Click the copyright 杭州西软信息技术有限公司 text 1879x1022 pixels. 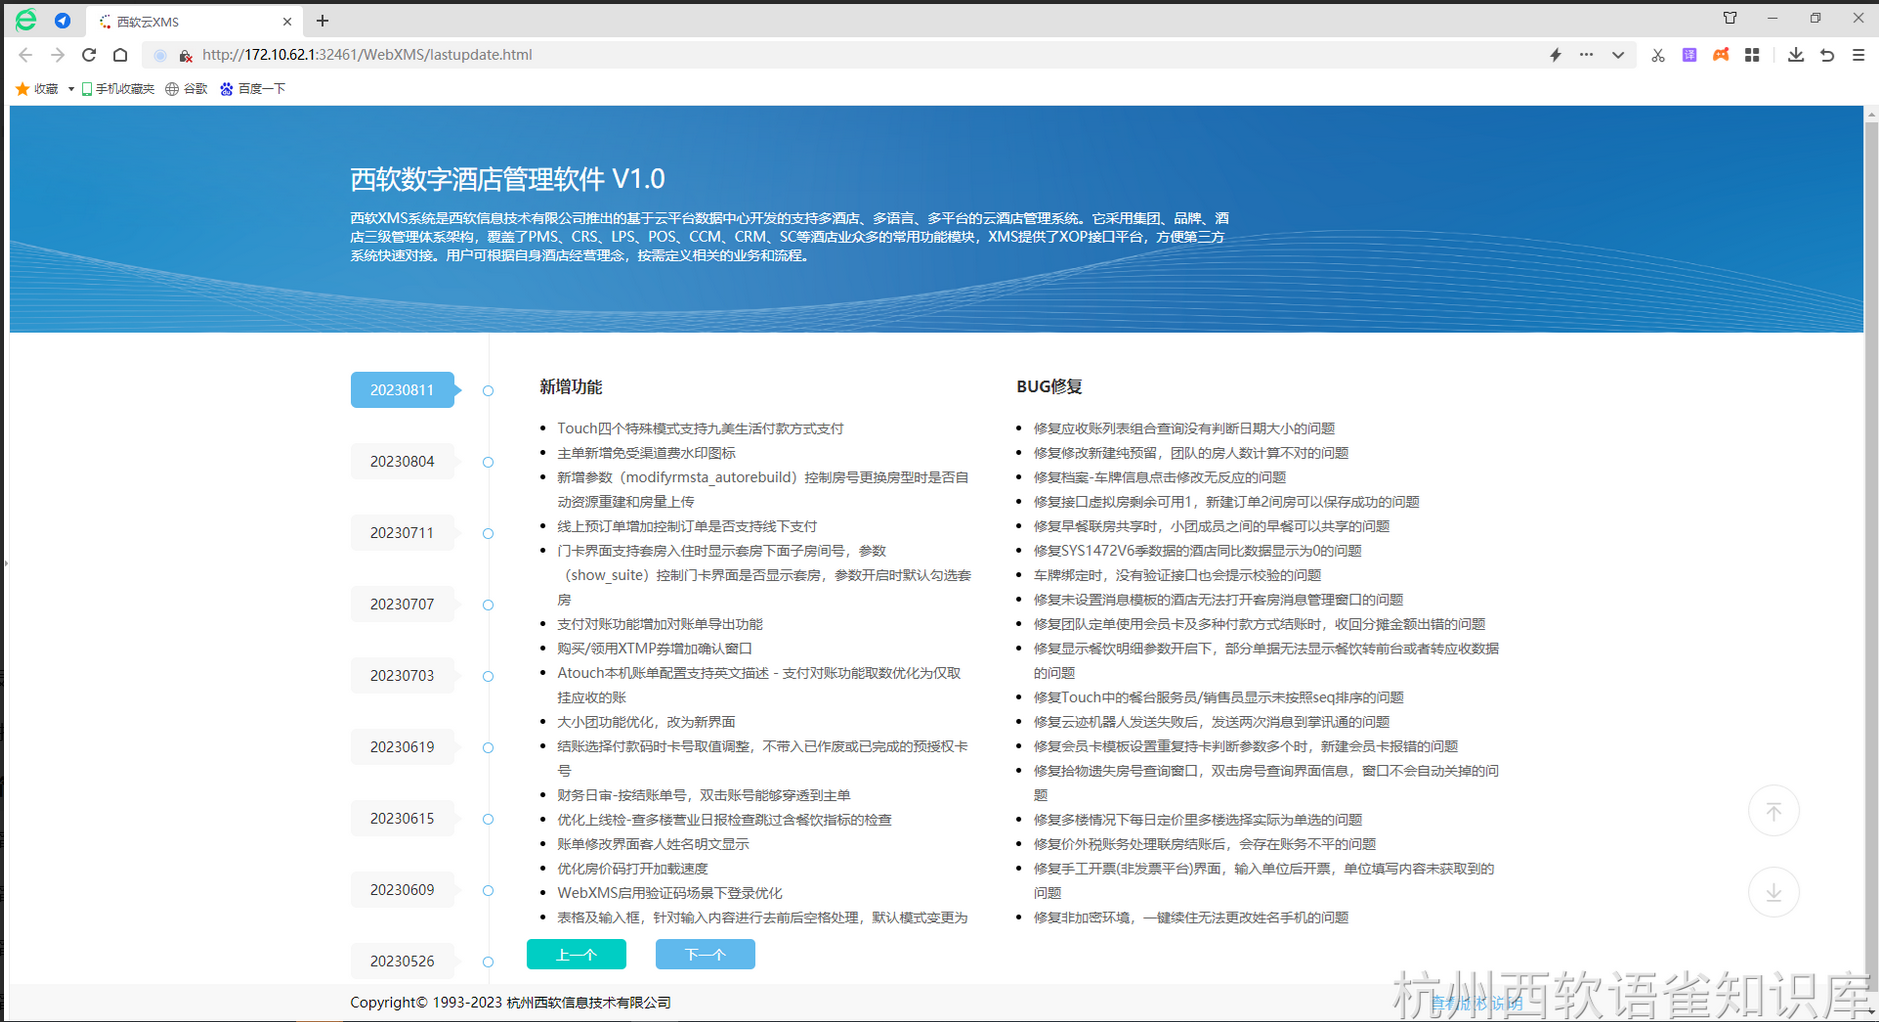[589, 1002]
